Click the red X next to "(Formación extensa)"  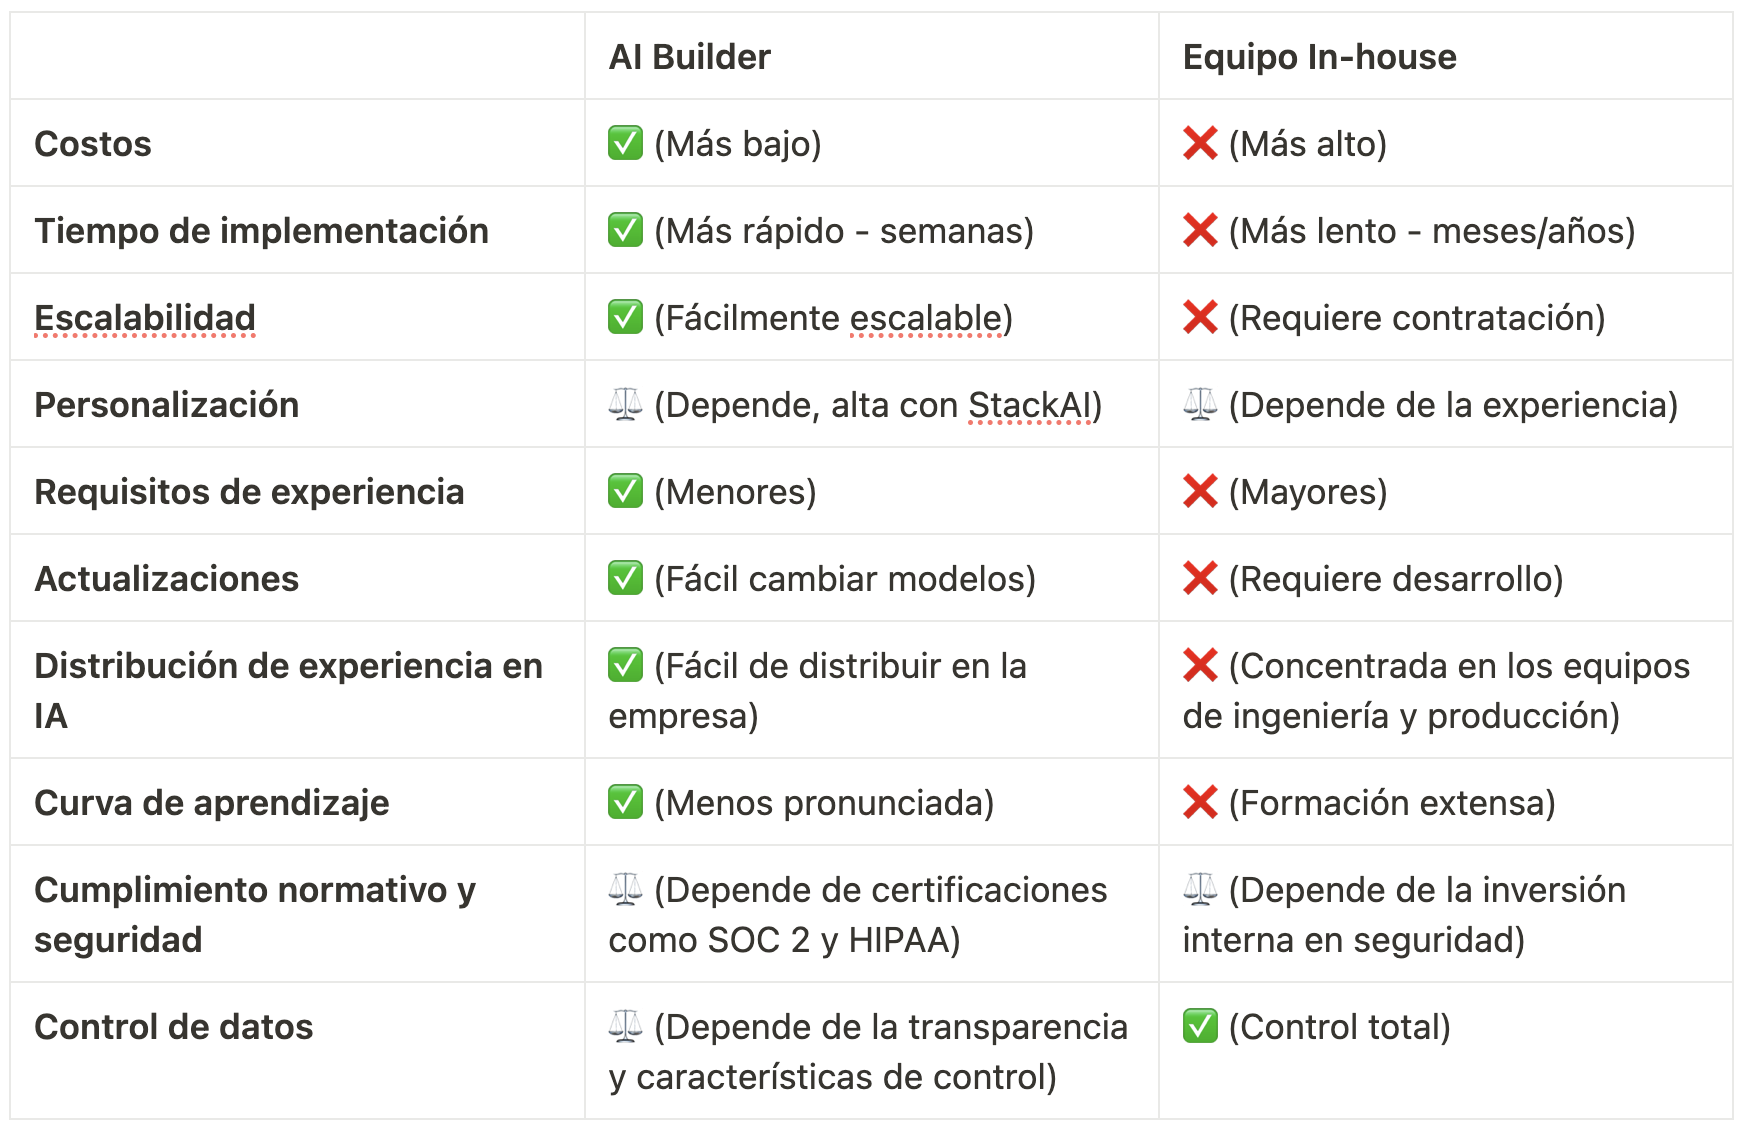pyautogui.click(x=1199, y=802)
